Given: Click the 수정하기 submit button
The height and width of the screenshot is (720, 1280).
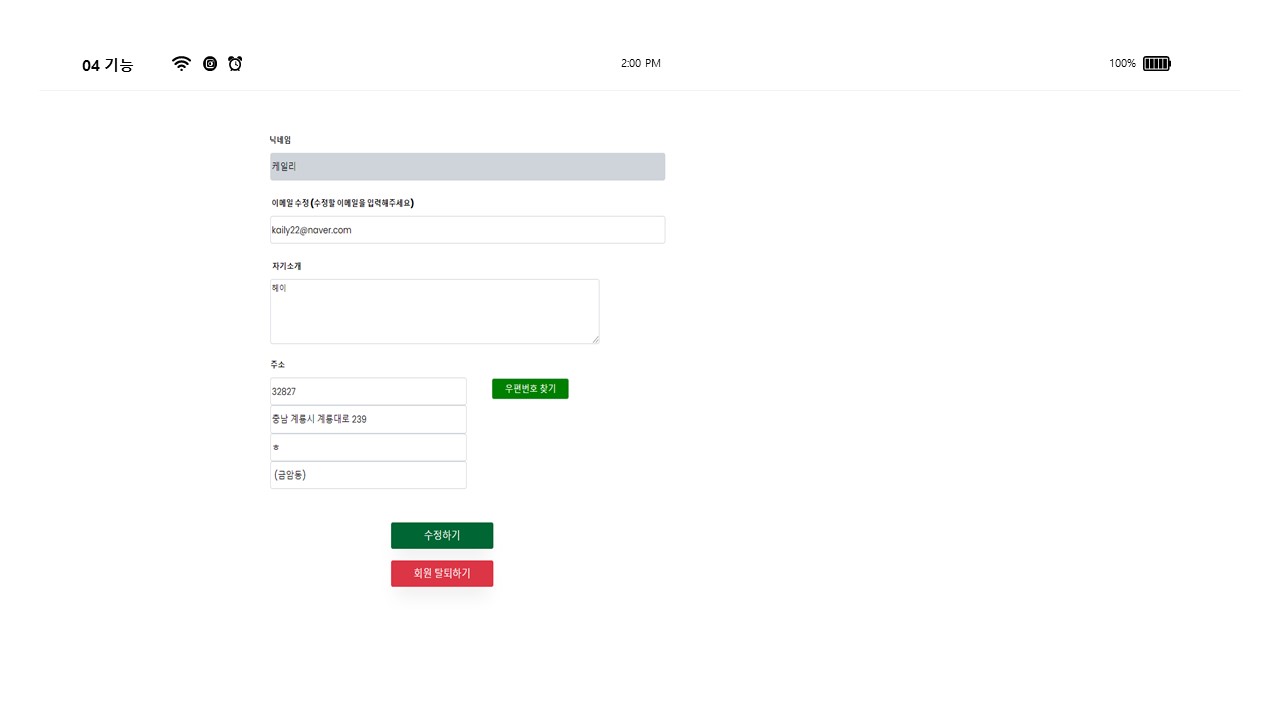Looking at the screenshot, I should [x=441, y=535].
